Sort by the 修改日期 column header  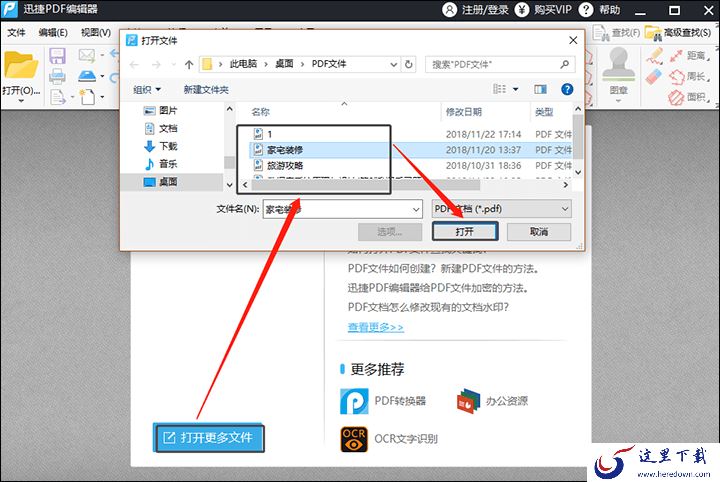pos(464,112)
